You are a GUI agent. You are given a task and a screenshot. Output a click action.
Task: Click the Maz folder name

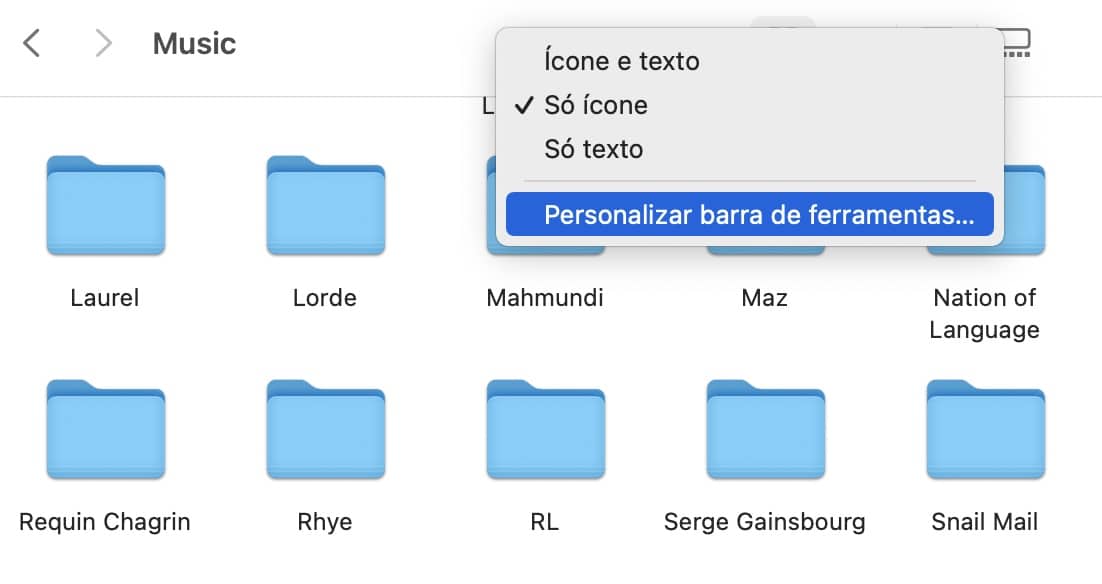pyautogui.click(x=765, y=298)
